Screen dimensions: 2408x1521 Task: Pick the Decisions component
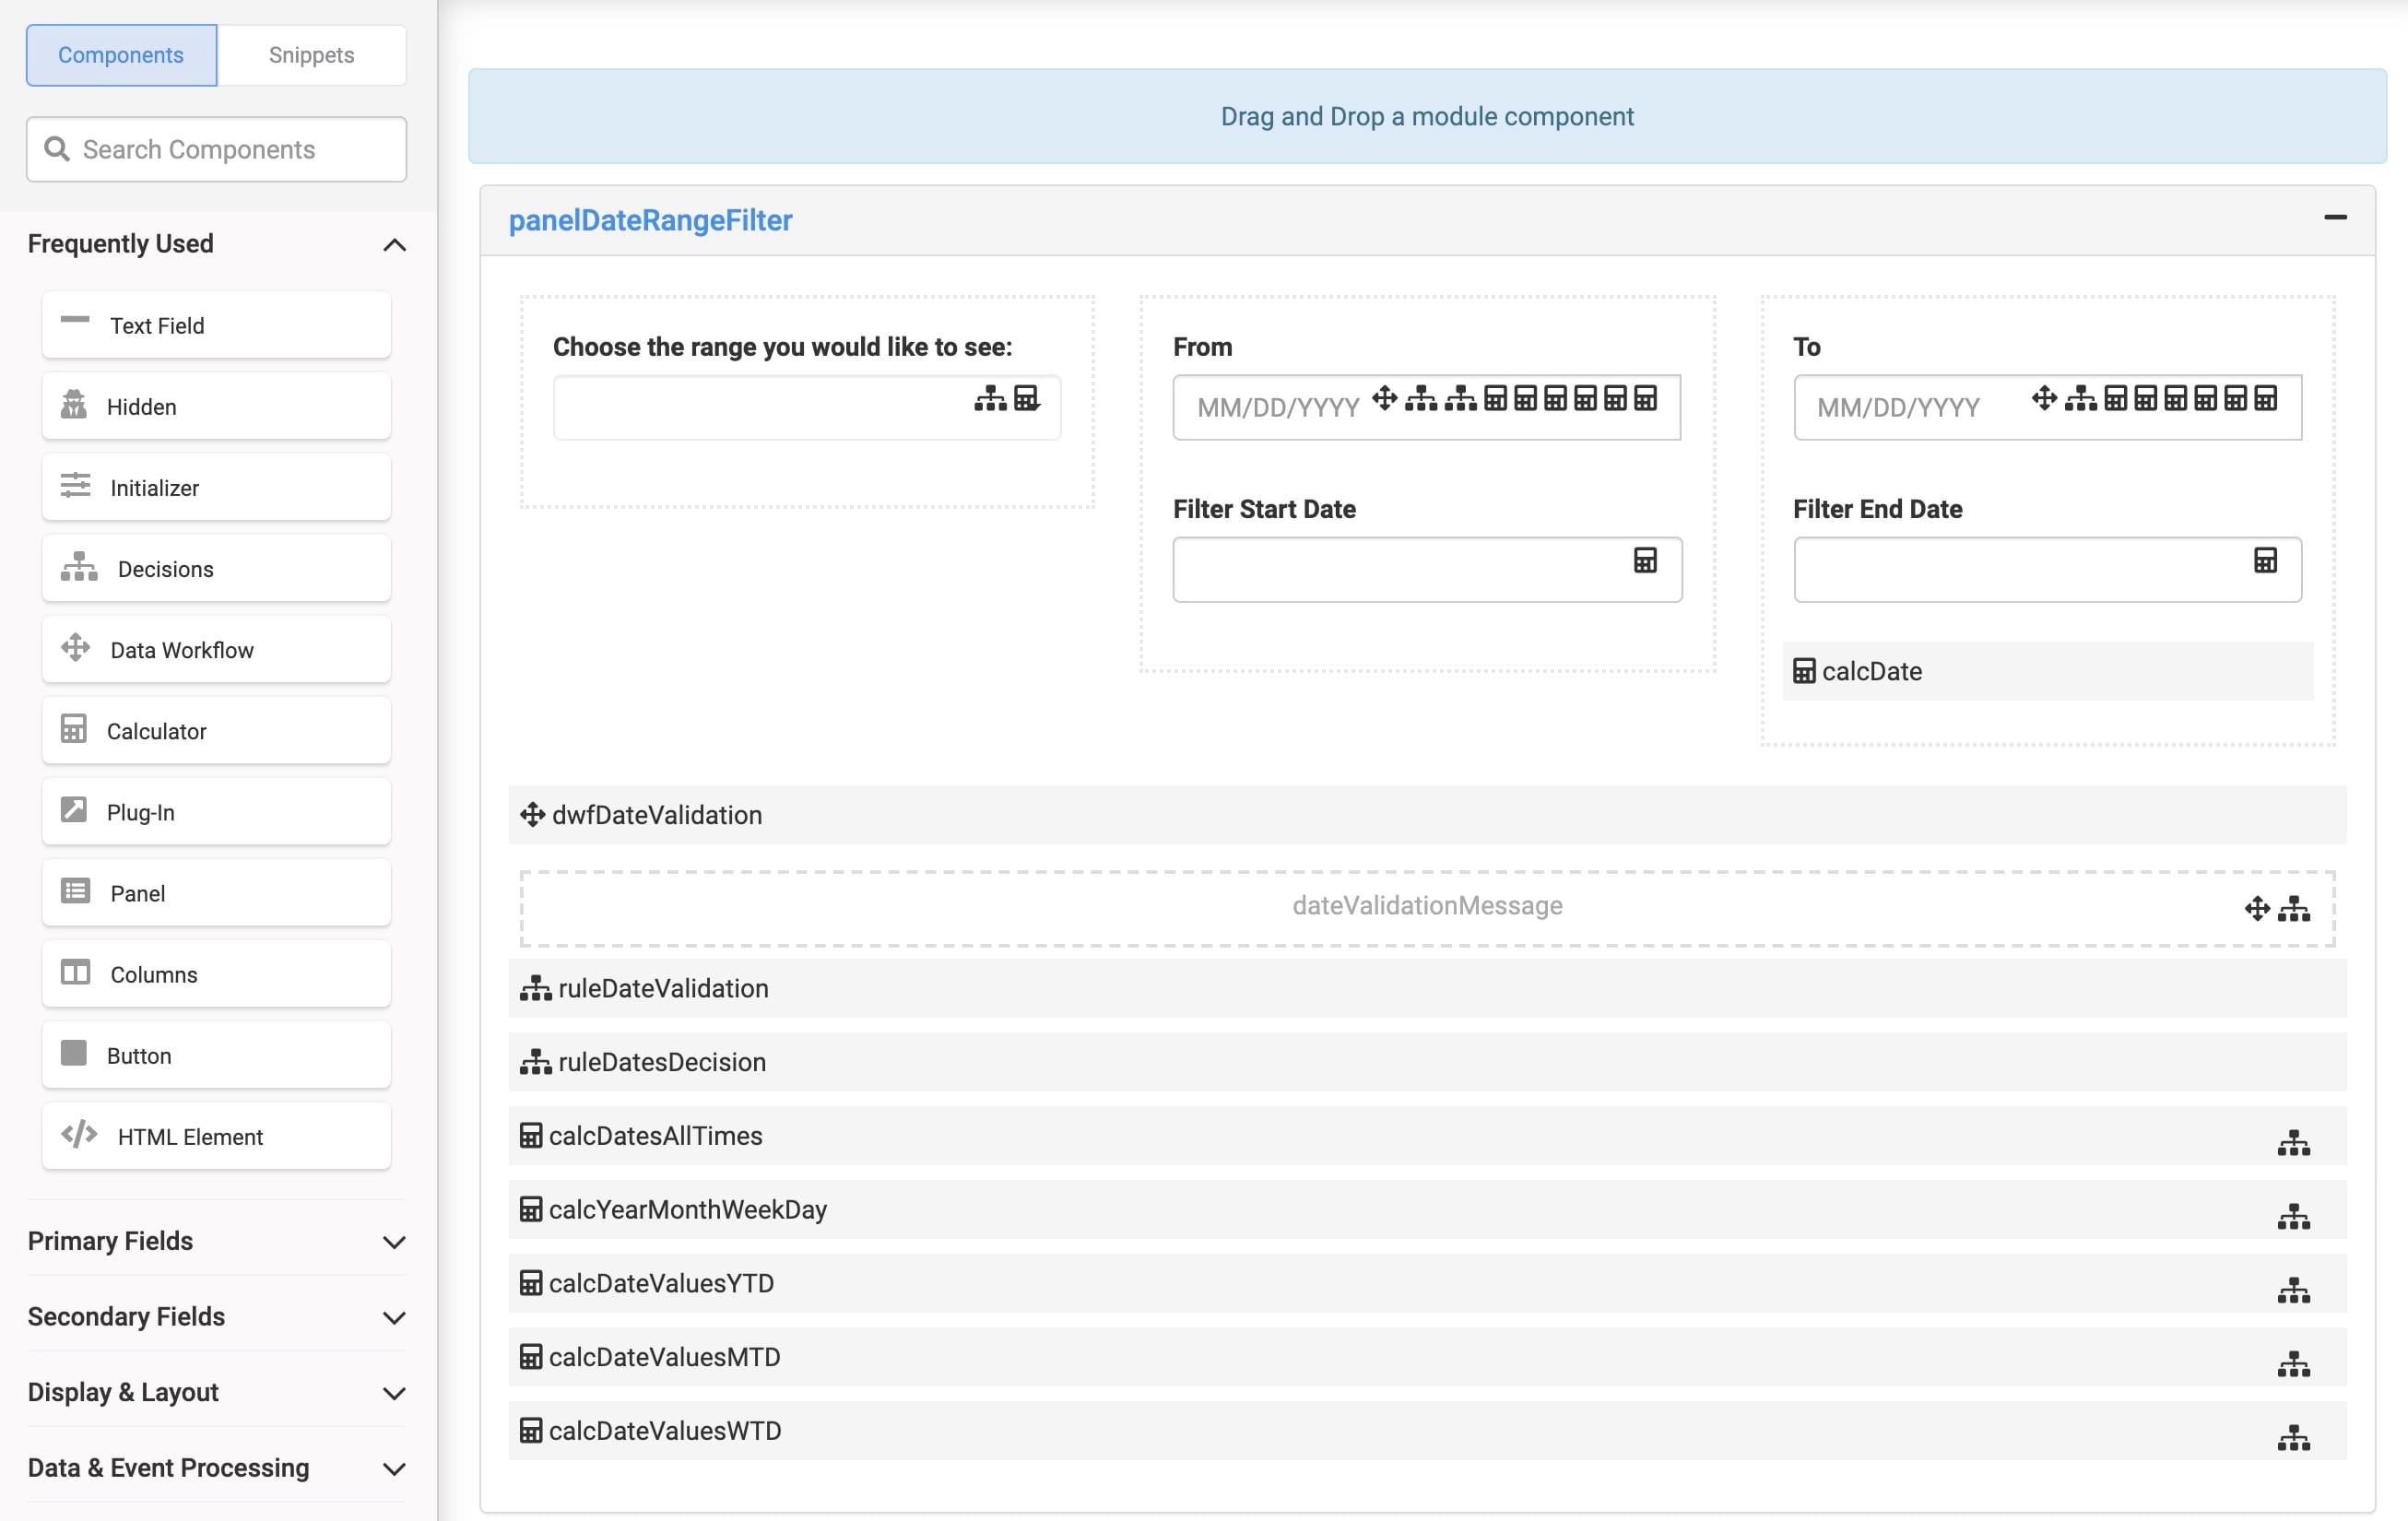(216, 568)
